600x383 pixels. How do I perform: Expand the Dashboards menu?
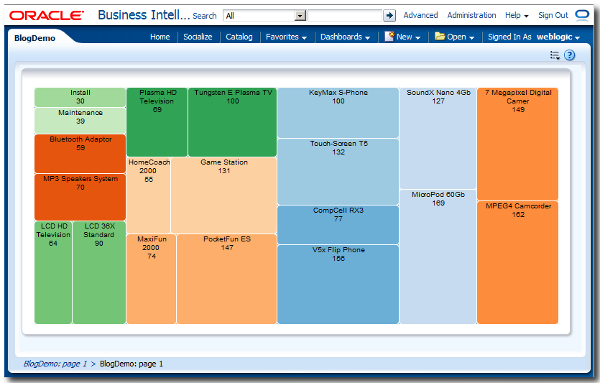coord(345,37)
